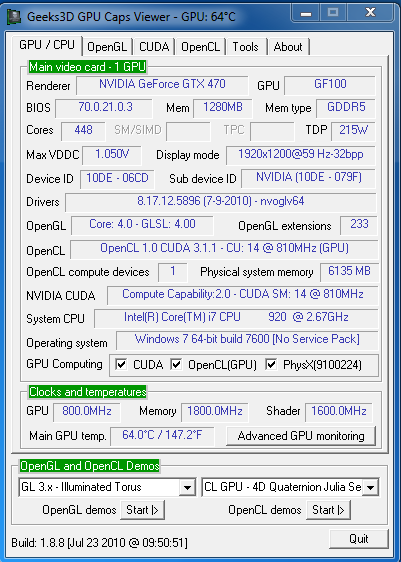Viewport: 401px width, 562px height.
Task: Click the Operating system field Windows 7 64-bit
Action: [x=247, y=340]
